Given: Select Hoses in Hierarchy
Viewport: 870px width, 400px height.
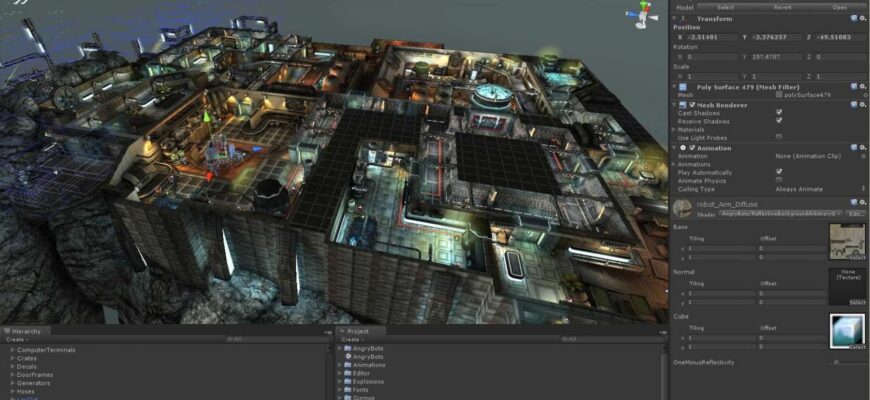Looking at the screenshot, I should pyautogui.click(x=26, y=392).
